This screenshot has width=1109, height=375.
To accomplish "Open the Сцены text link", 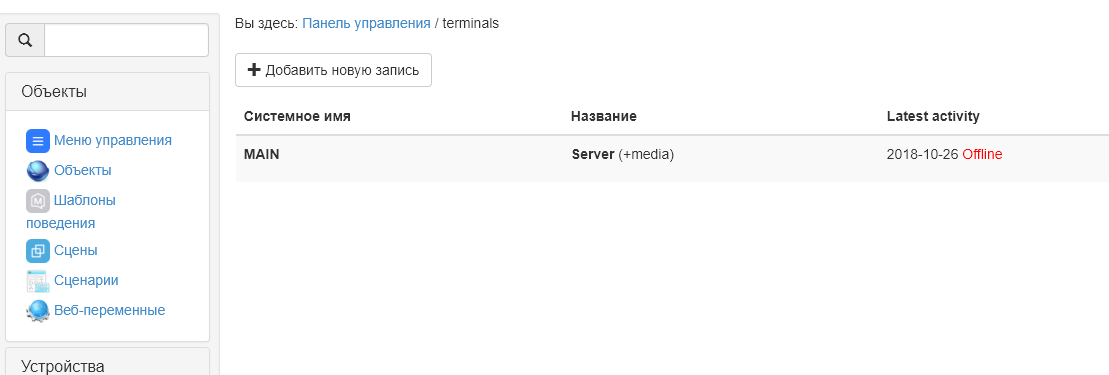I will tap(76, 250).
